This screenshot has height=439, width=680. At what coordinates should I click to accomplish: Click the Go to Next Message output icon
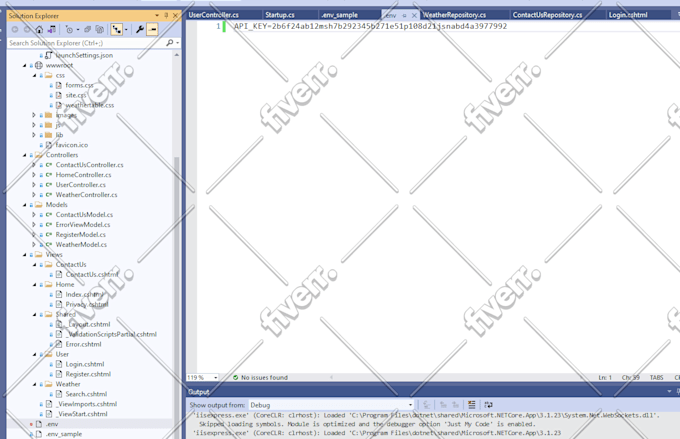[x=455, y=405]
